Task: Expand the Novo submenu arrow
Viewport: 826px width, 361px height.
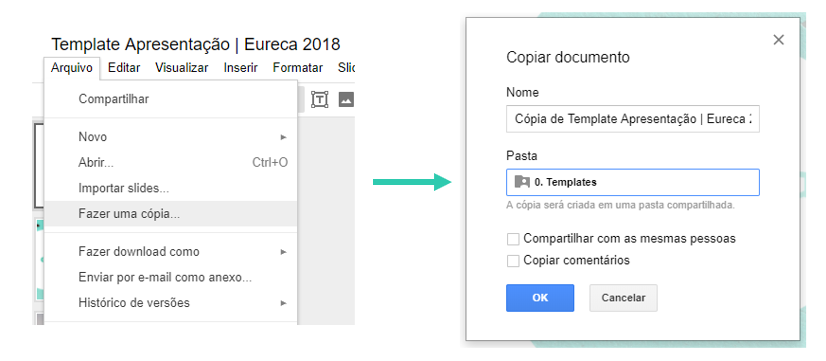Action: [x=283, y=137]
